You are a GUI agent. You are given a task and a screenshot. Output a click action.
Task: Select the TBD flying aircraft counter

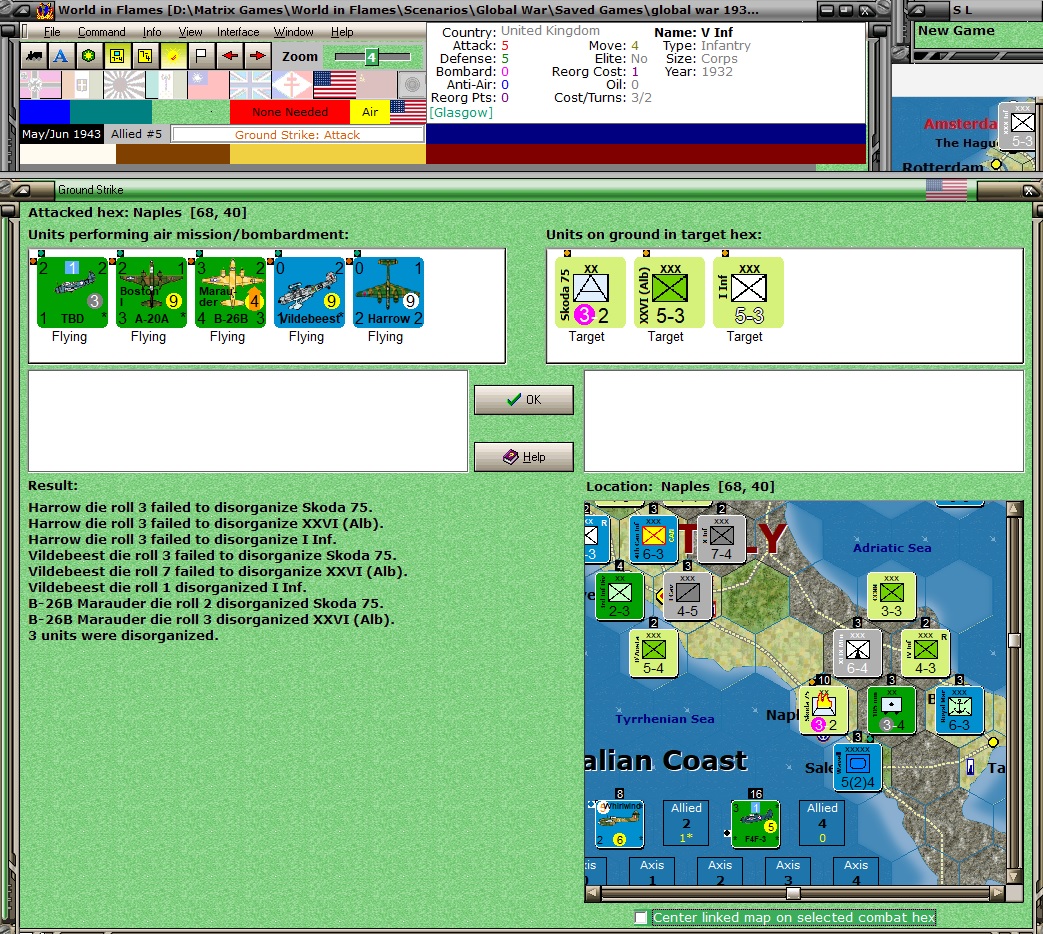[72, 293]
